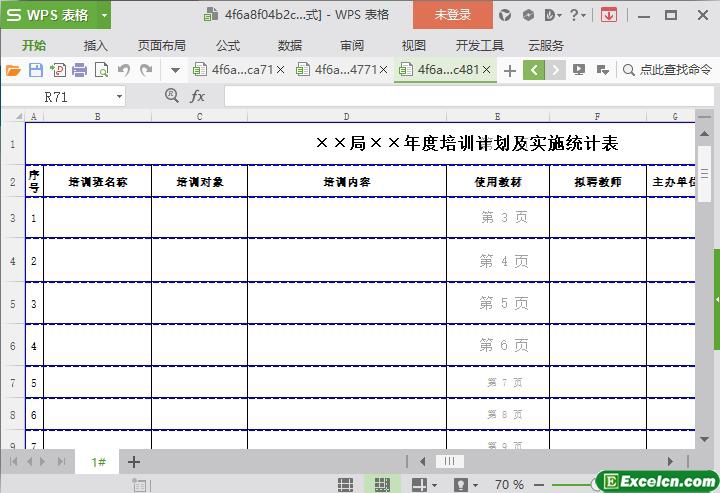Select the 1# sheet tab
The image size is (720, 493).
98,462
